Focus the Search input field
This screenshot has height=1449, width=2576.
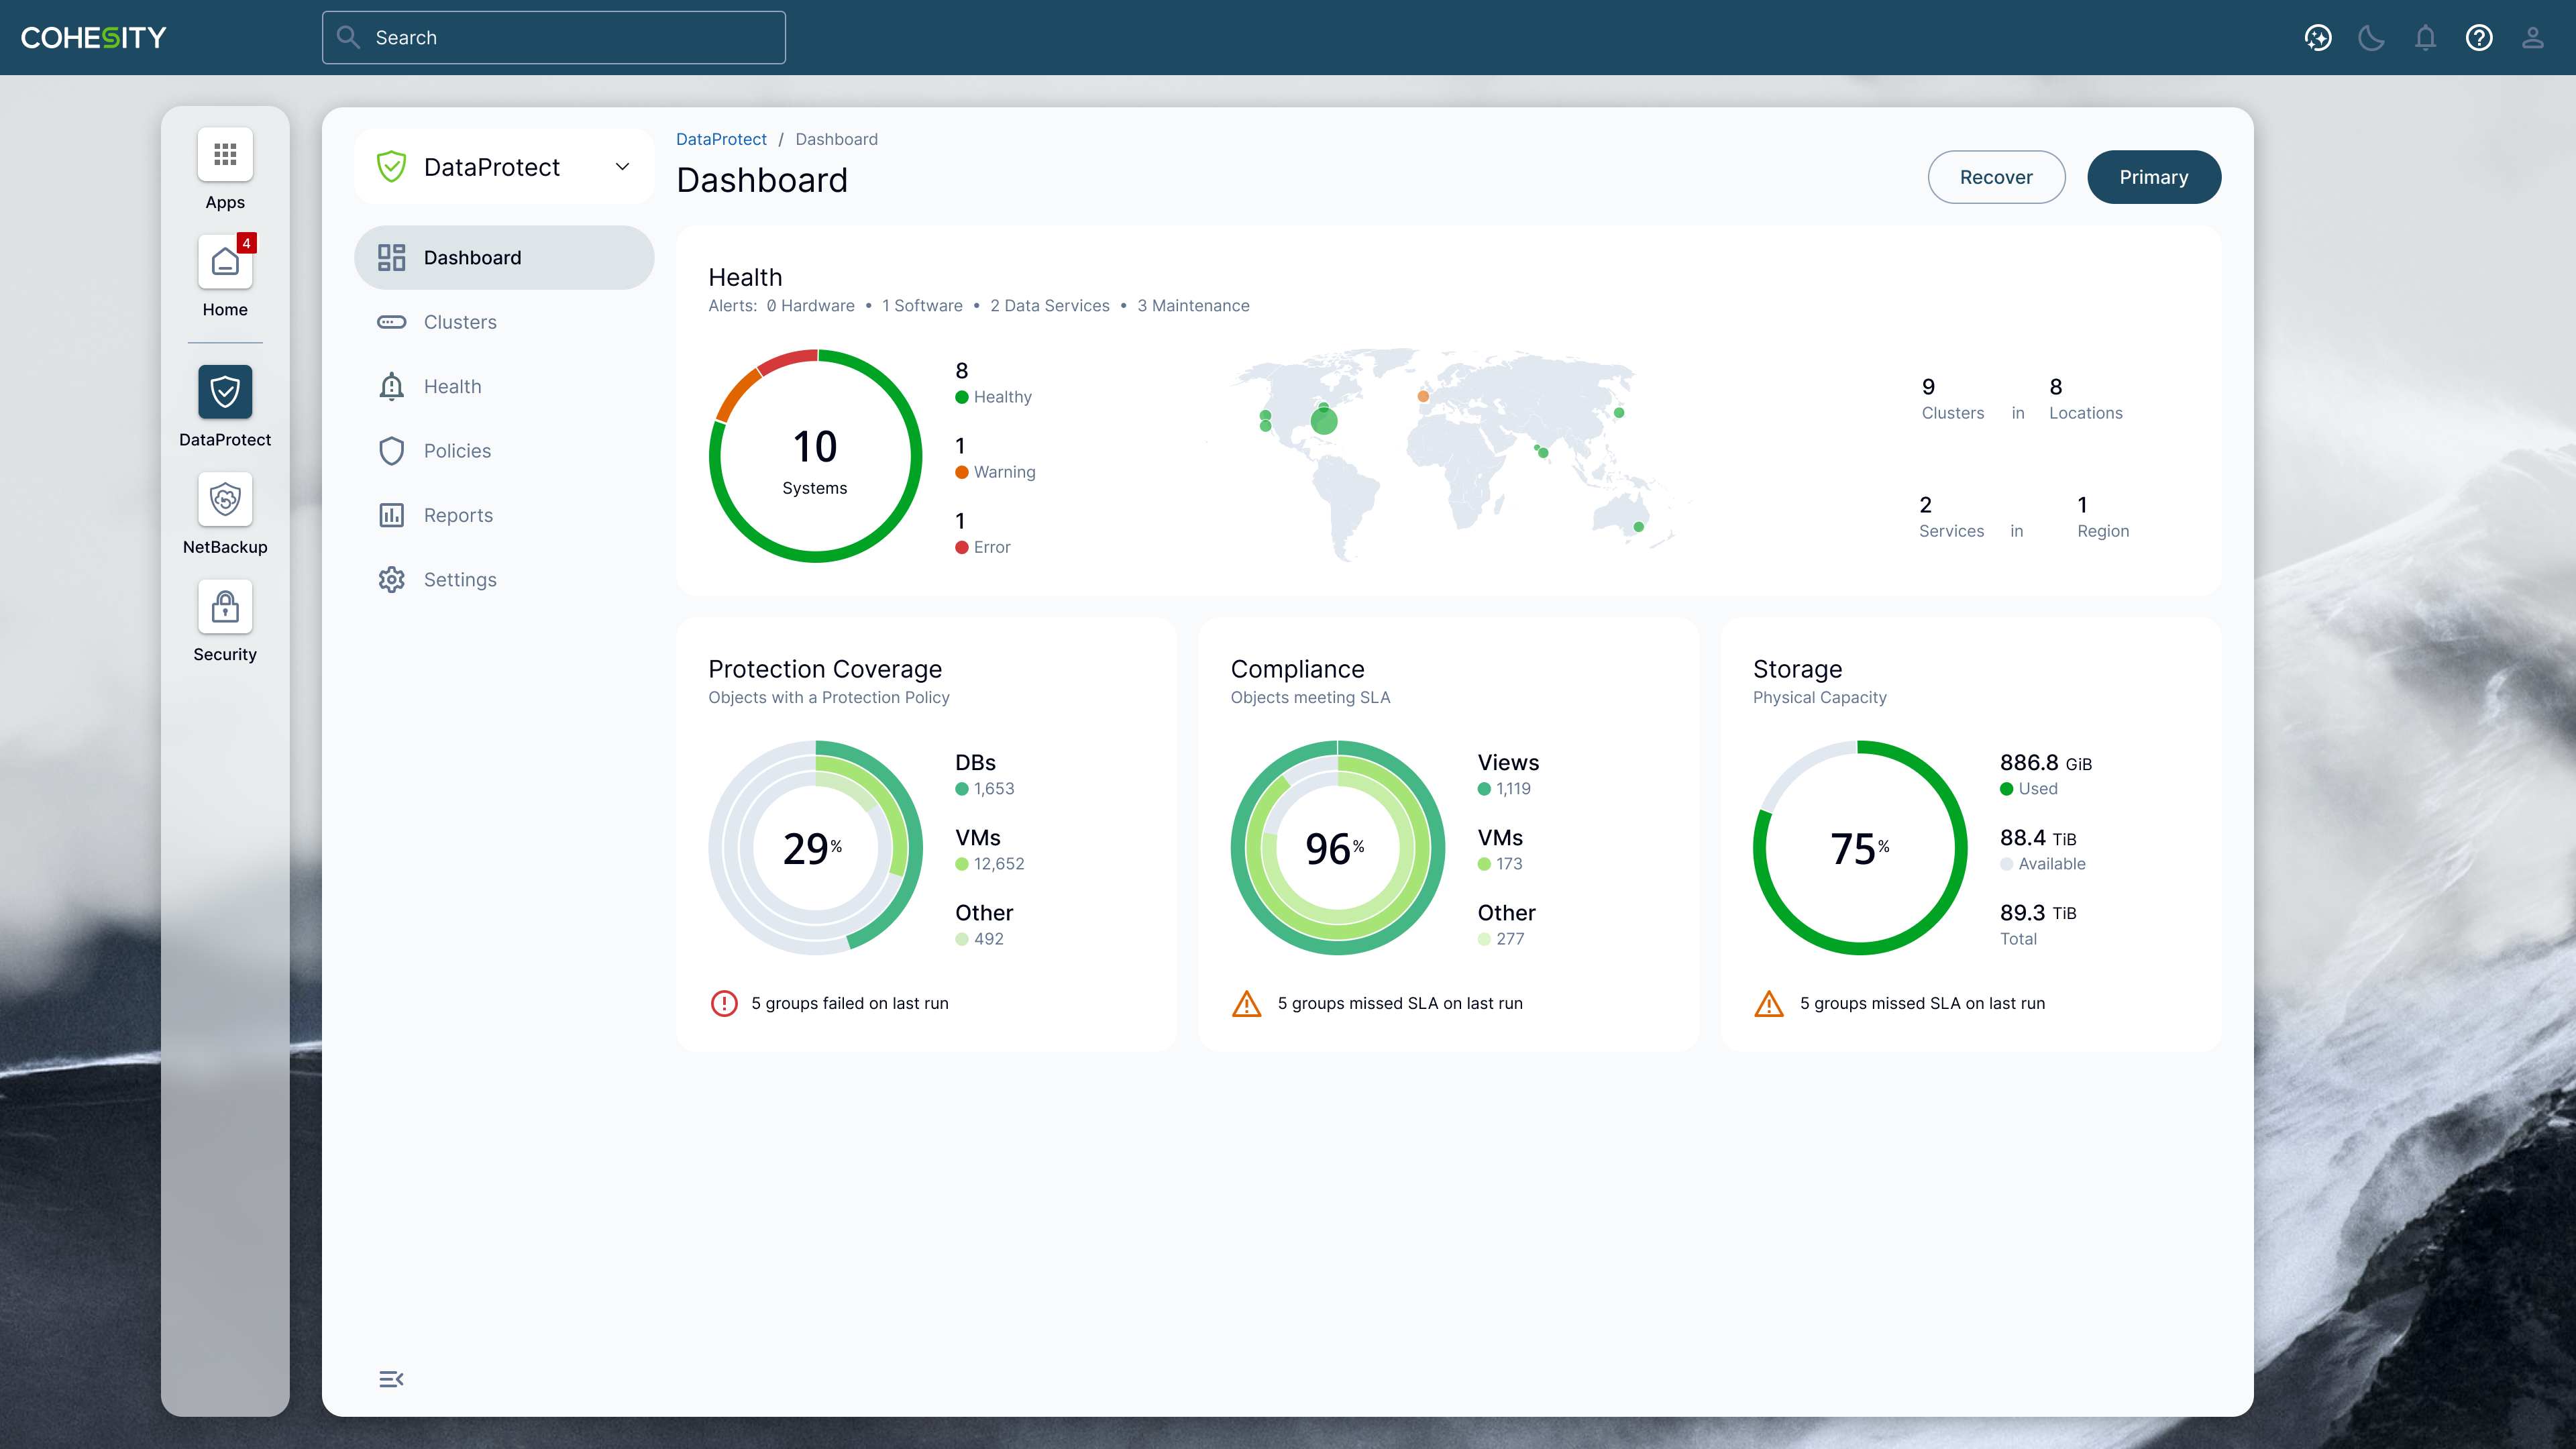click(554, 38)
